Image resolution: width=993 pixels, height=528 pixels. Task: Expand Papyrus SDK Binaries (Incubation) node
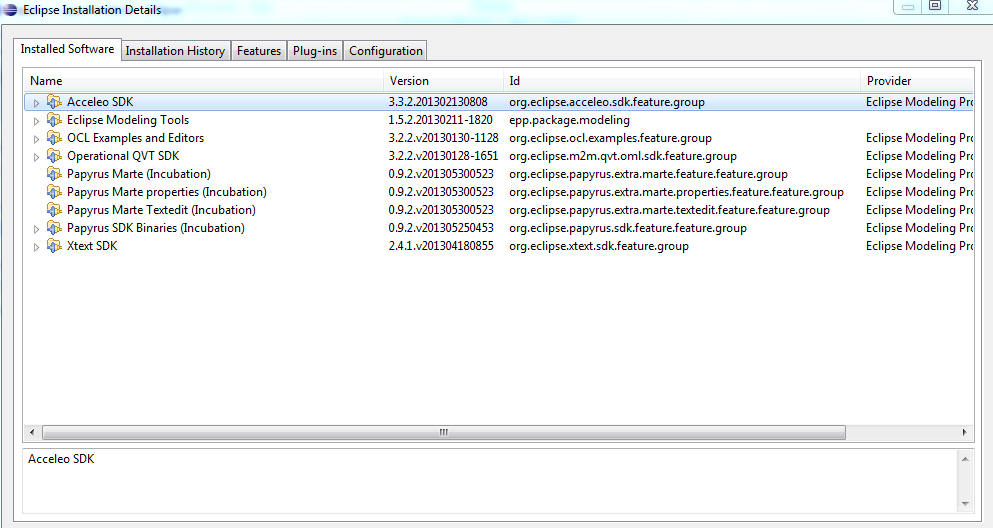click(x=36, y=229)
